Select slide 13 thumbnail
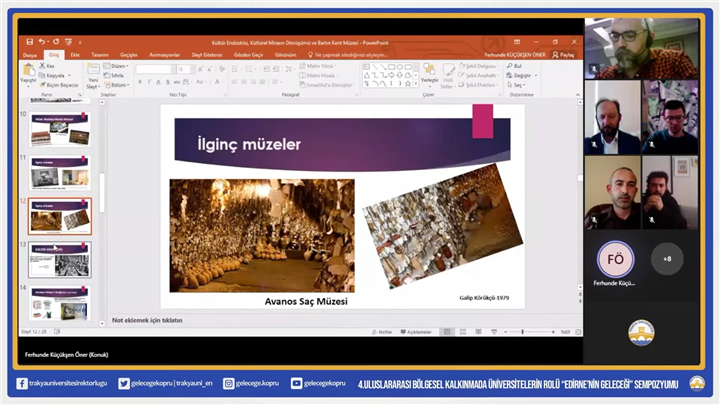 point(59,259)
